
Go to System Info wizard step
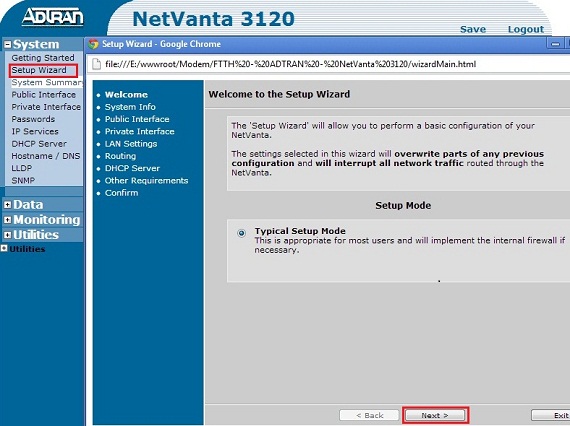tap(130, 107)
